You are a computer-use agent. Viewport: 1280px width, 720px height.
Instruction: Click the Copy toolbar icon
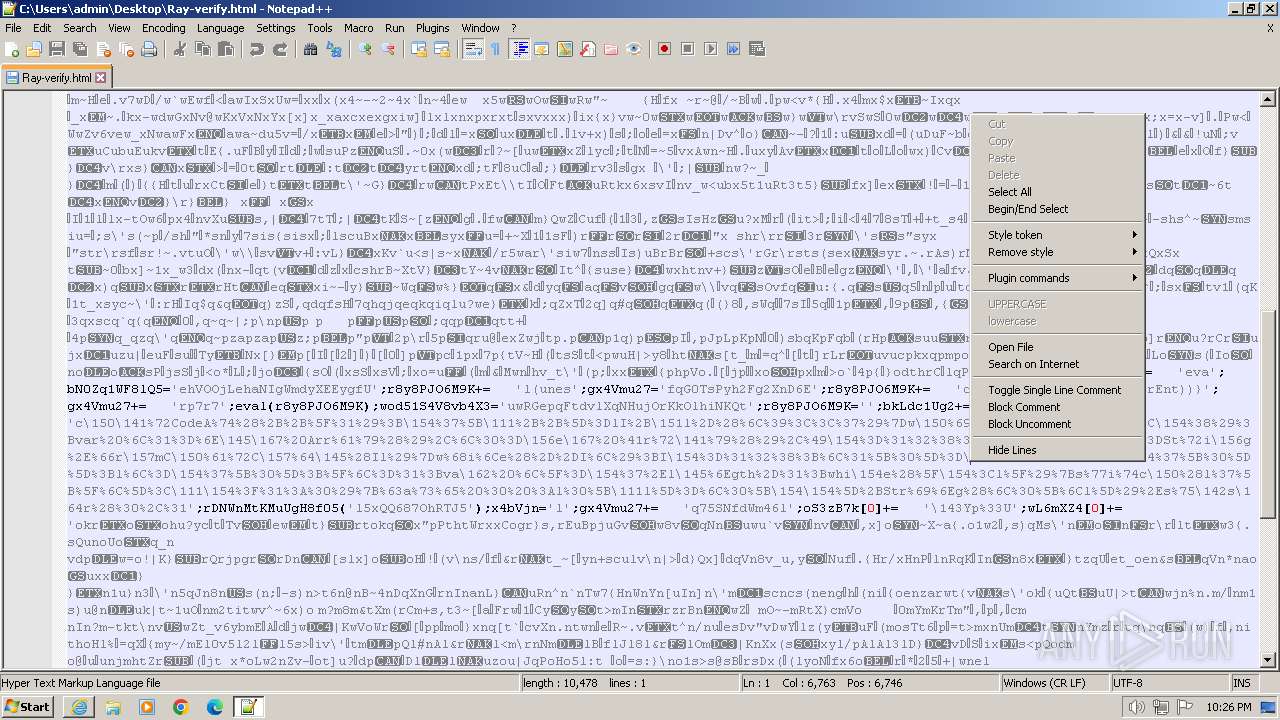coord(201,49)
